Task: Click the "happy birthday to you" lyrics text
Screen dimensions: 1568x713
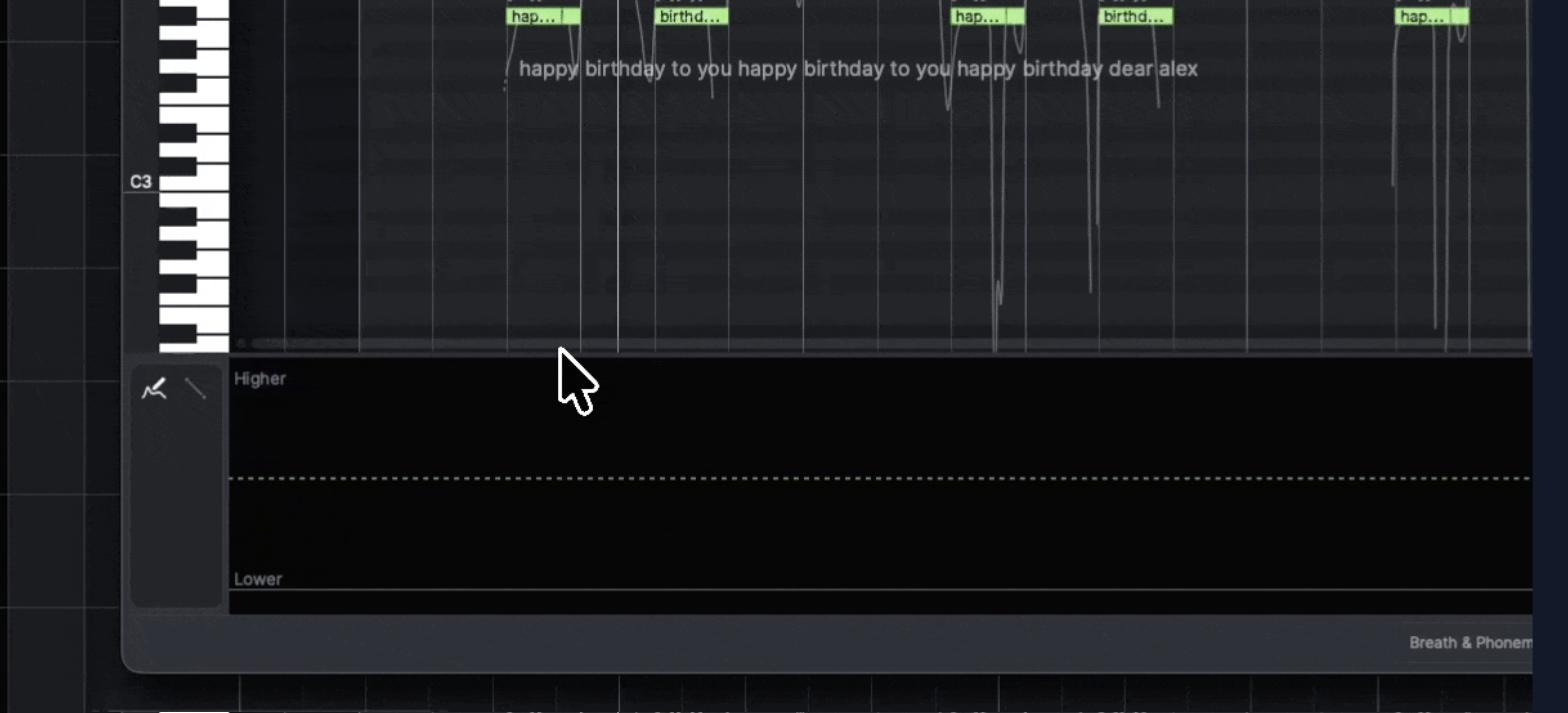Action: coord(858,68)
